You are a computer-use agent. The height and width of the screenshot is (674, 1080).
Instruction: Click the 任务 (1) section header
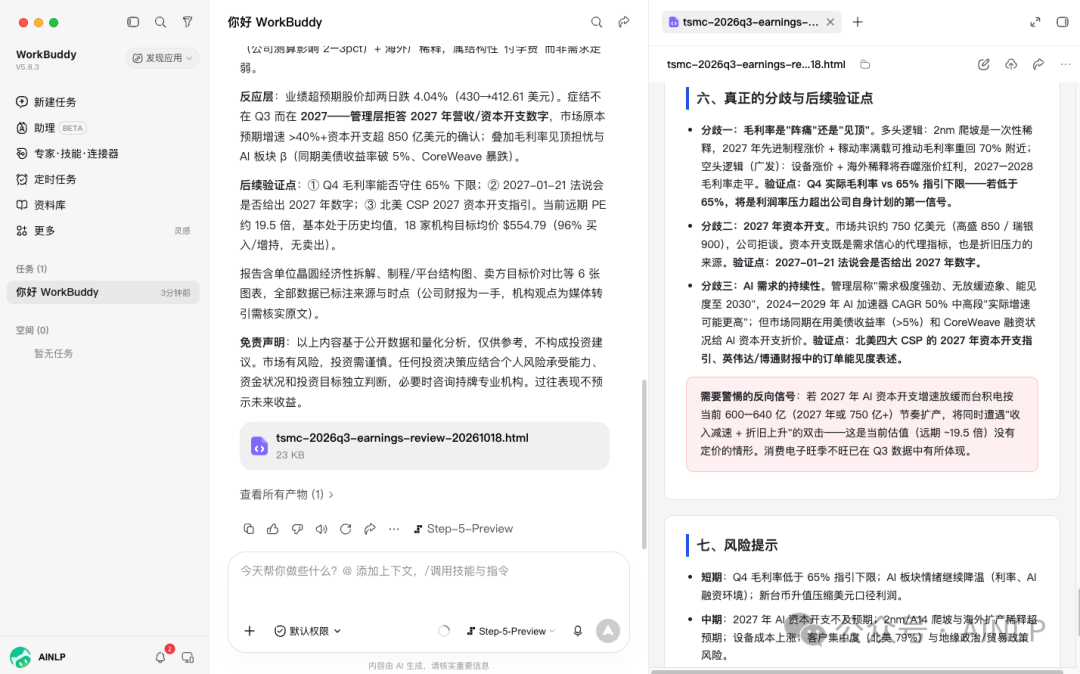point(32,268)
